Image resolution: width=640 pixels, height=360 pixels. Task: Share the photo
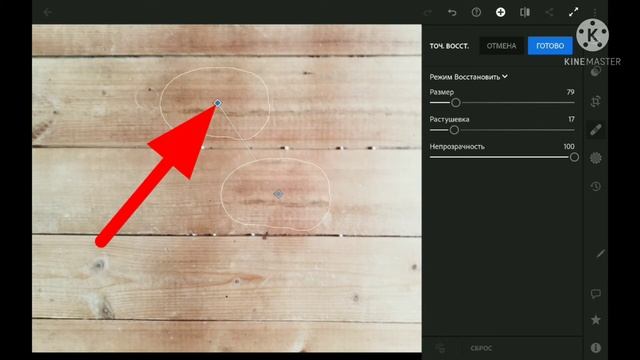[x=549, y=12]
